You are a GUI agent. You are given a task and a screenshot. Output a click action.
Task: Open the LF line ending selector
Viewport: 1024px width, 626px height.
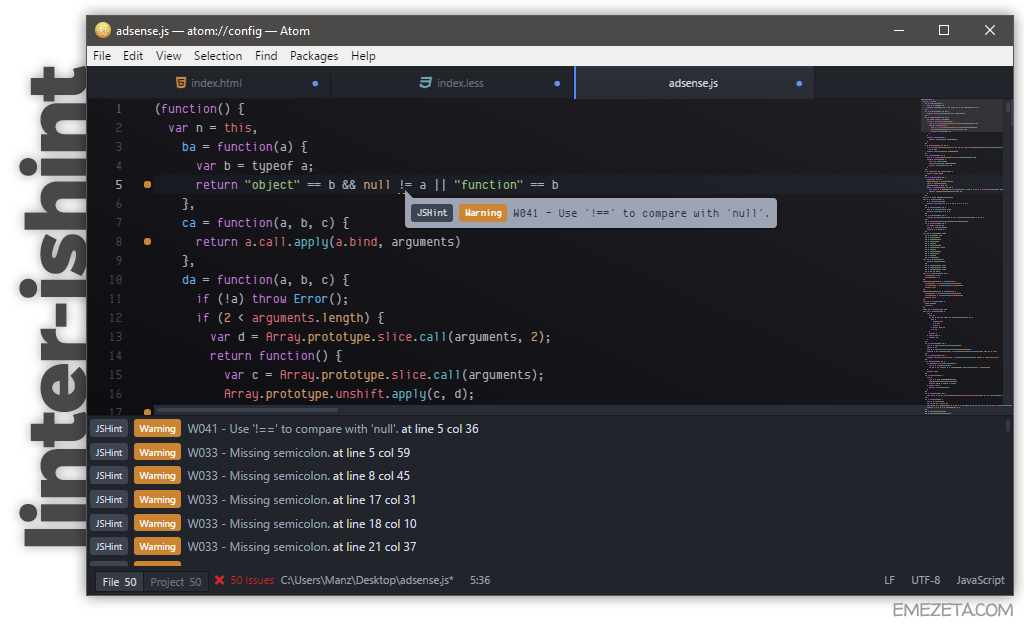pyautogui.click(x=889, y=580)
